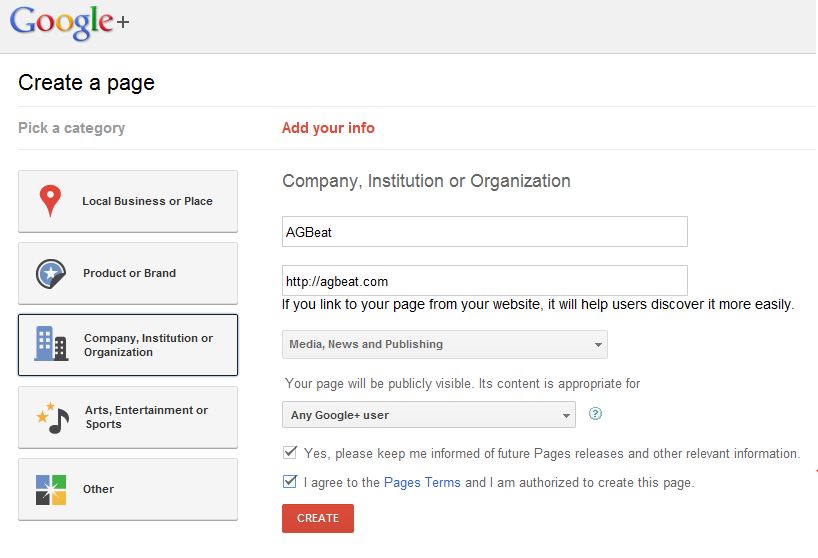This screenshot has width=818, height=558.
Task: Click the http://agbeat.com website field
Action: 484,281
